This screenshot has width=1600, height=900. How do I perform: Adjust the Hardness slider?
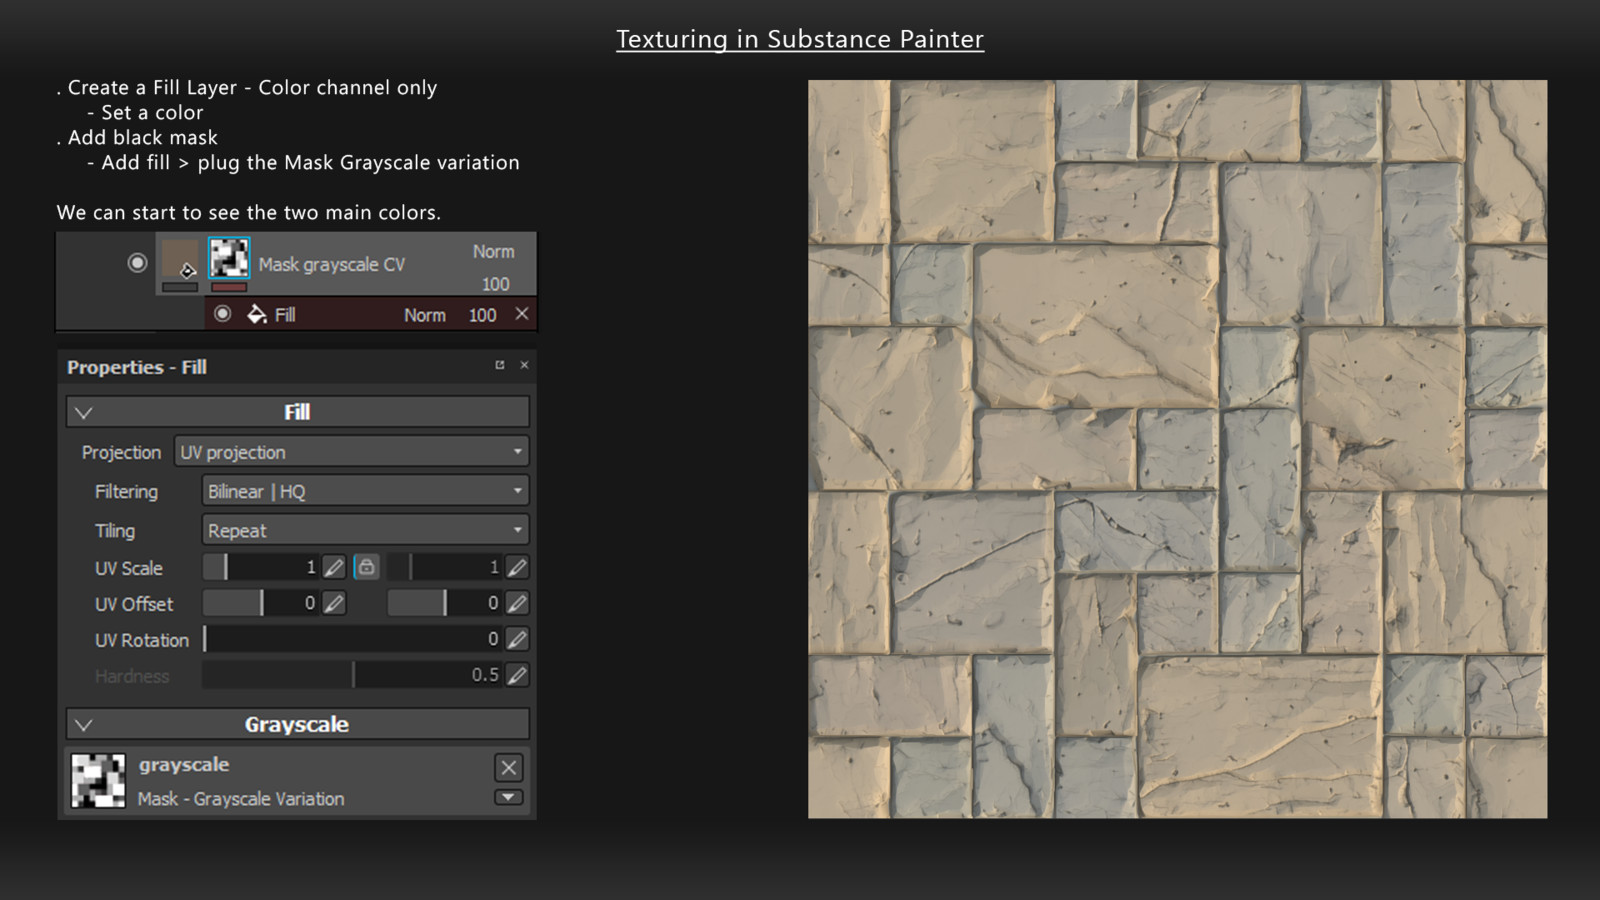[x=352, y=675]
